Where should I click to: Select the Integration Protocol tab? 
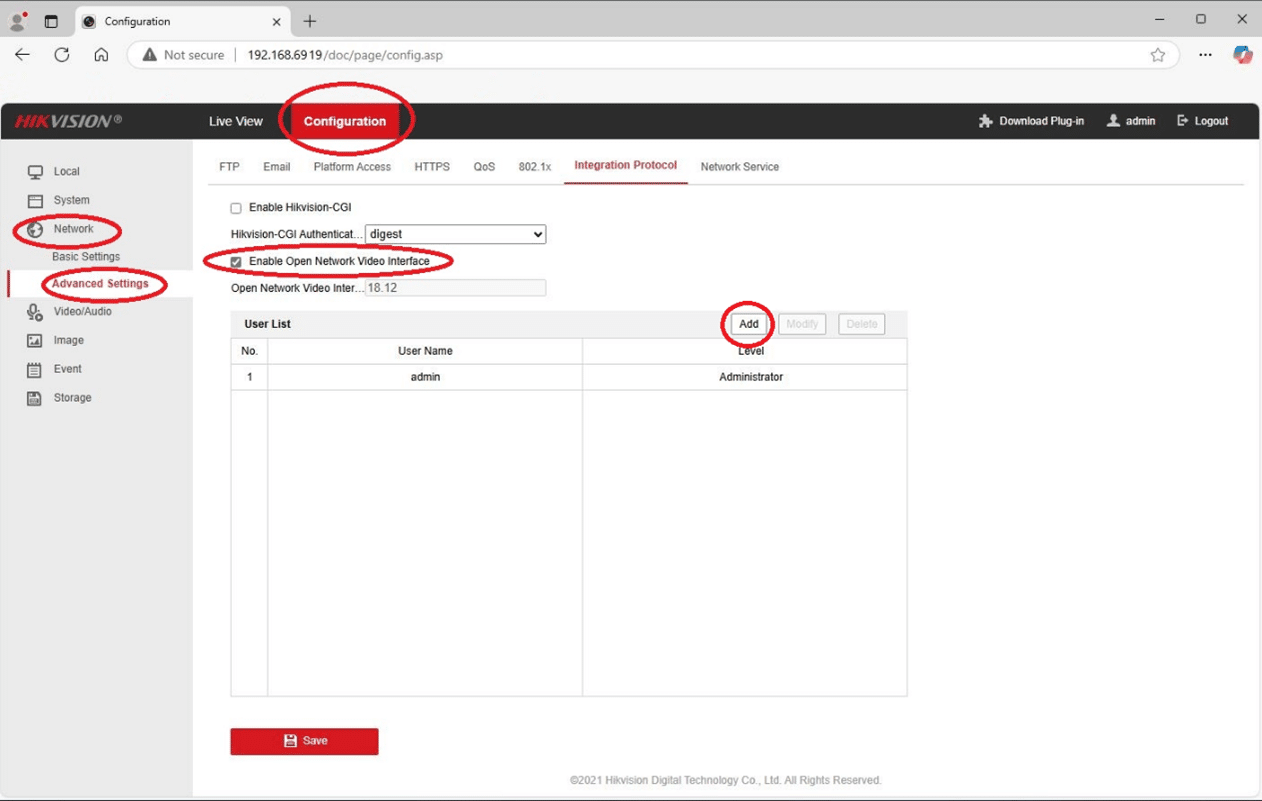tap(626, 166)
